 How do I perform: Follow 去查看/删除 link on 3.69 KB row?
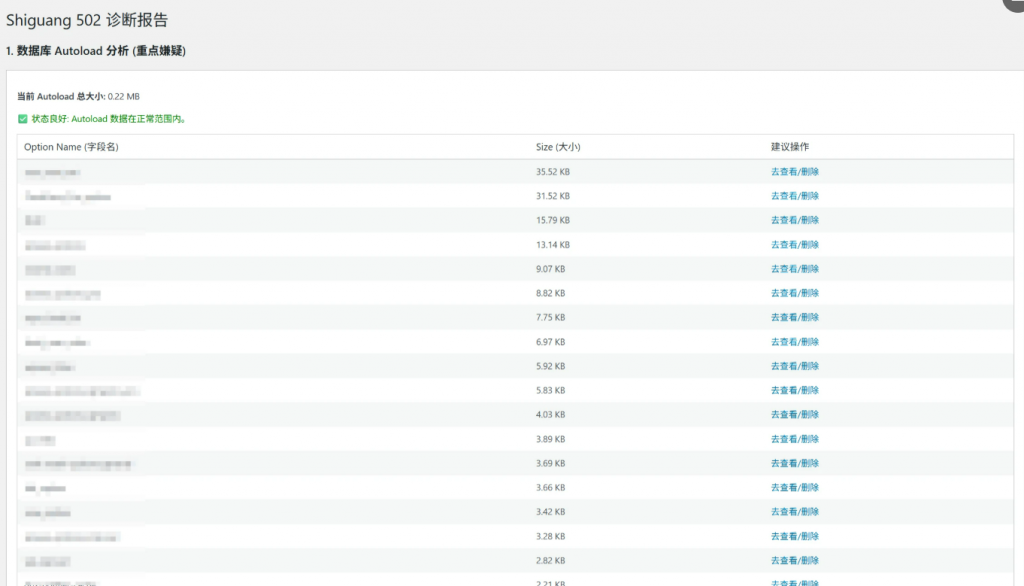pos(794,463)
